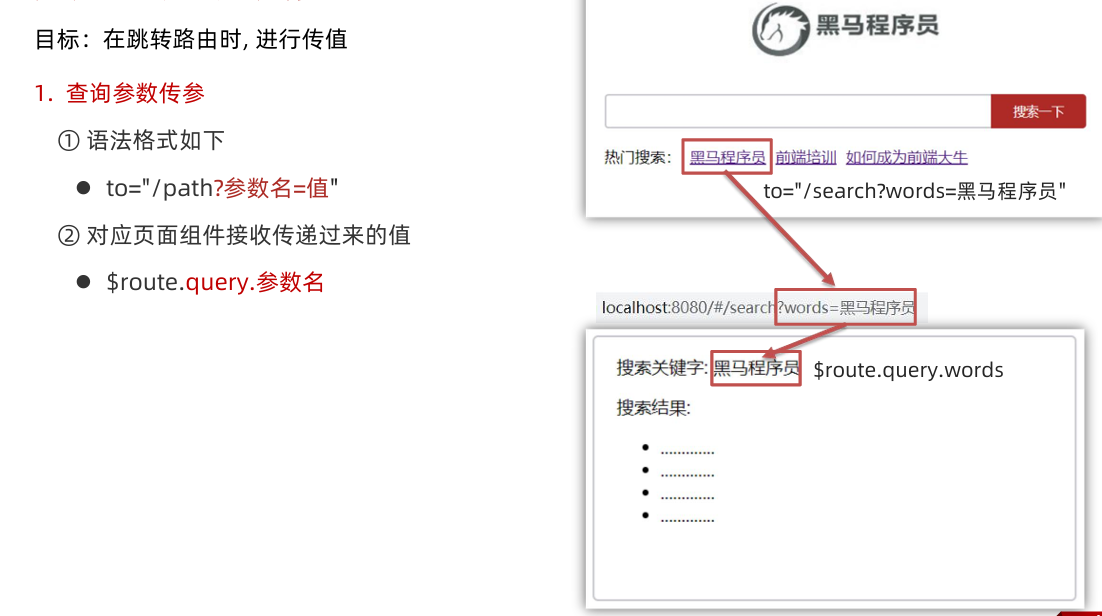Click the red 搜索一下 button

1038,111
